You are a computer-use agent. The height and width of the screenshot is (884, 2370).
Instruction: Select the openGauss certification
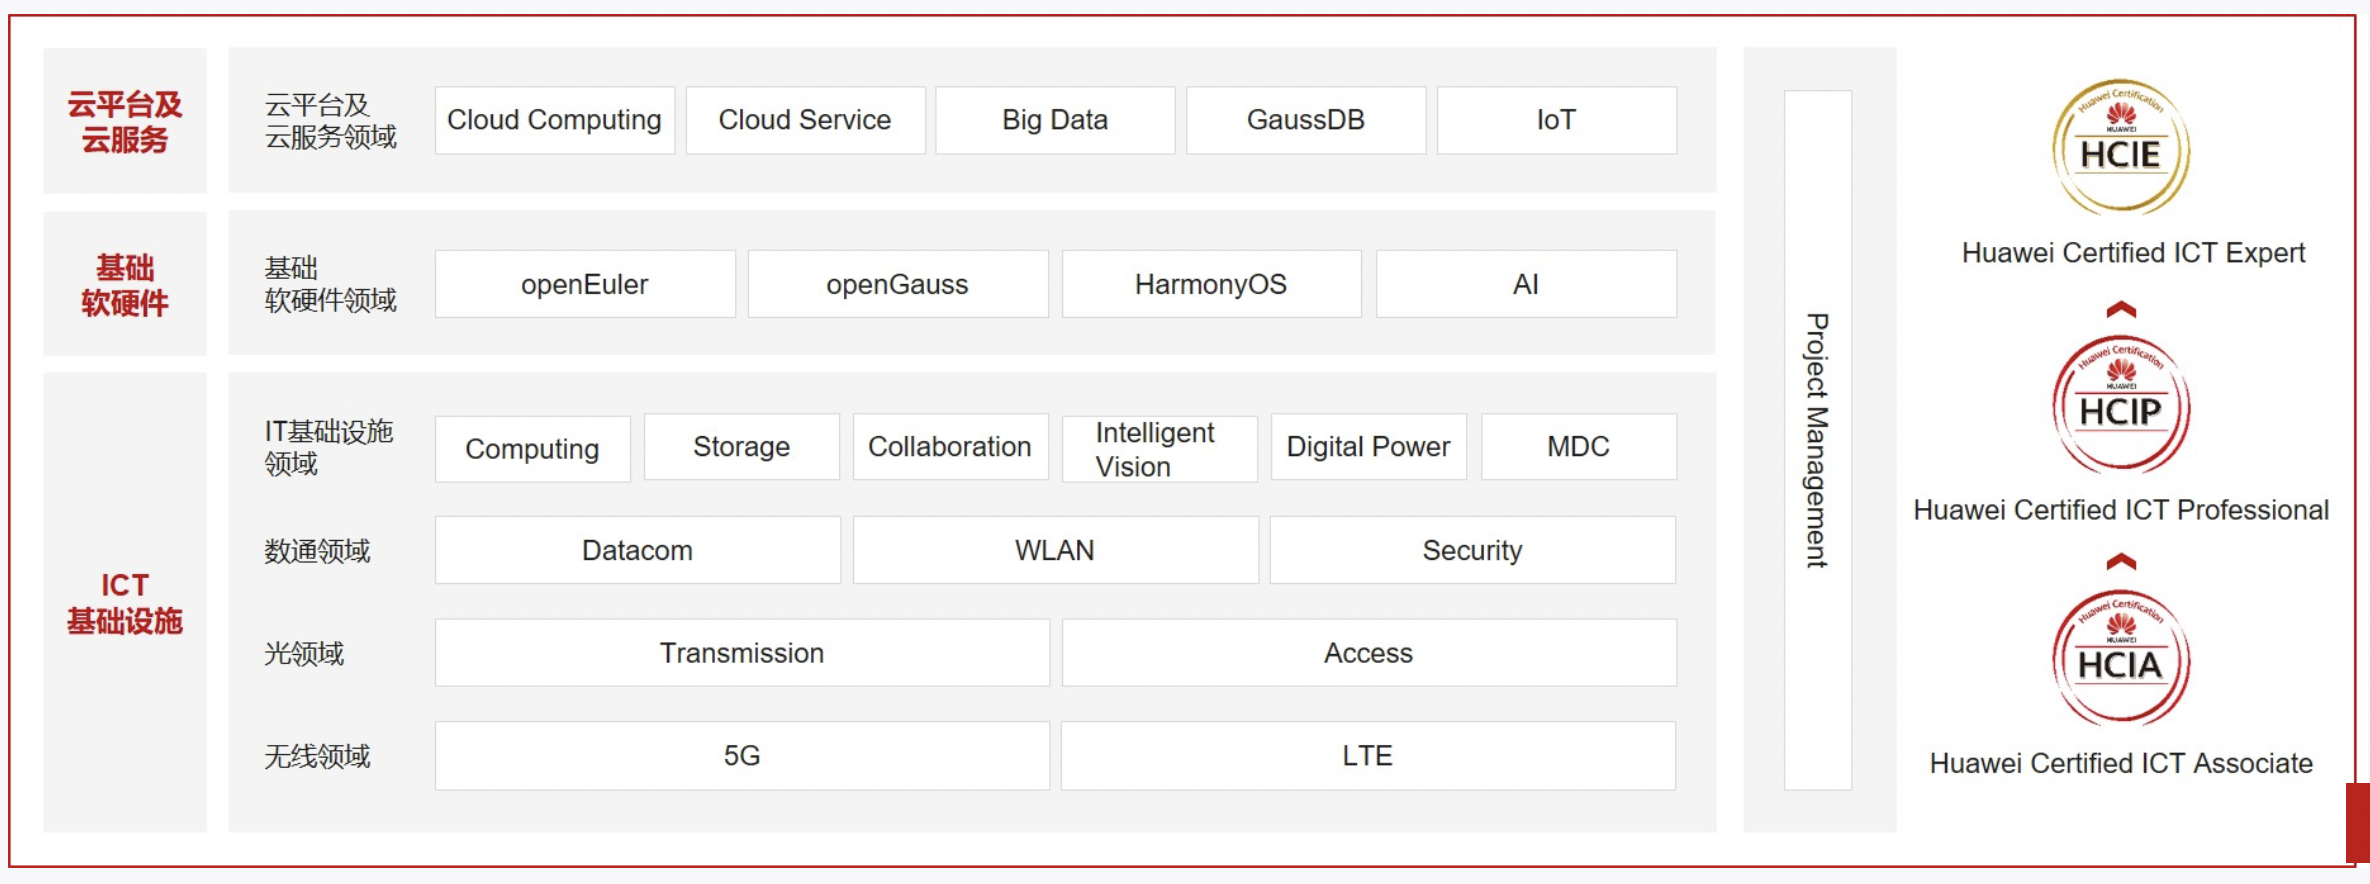point(898,284)
